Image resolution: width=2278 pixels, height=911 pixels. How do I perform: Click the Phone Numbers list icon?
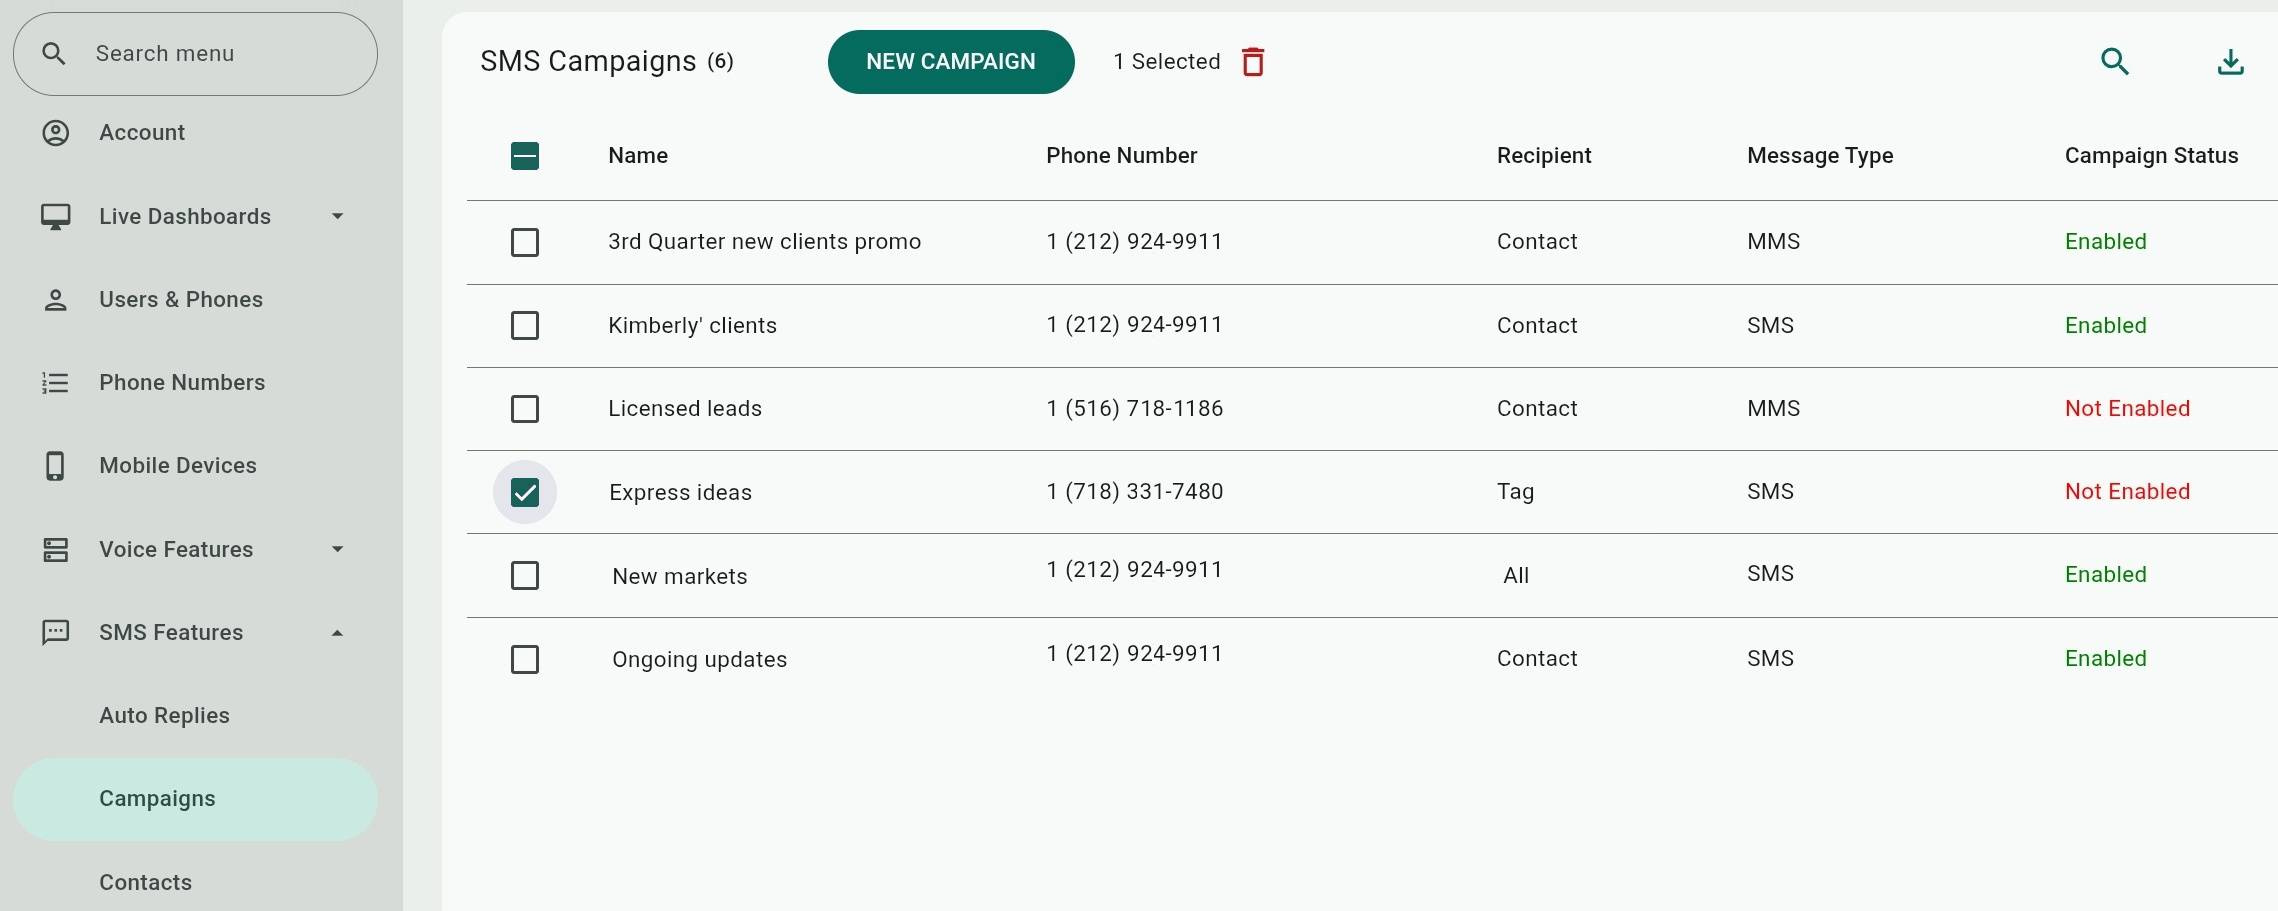[56, 383]
